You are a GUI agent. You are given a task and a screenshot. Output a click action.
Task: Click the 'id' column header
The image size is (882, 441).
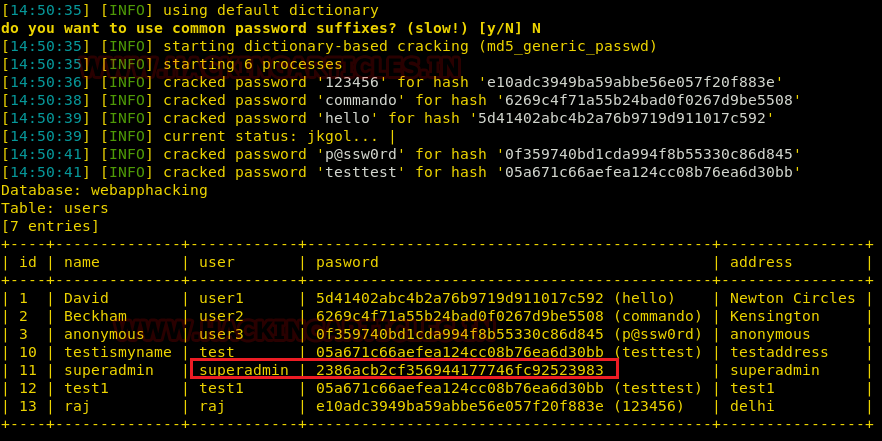pyautogui.click(x=28, y=262)
